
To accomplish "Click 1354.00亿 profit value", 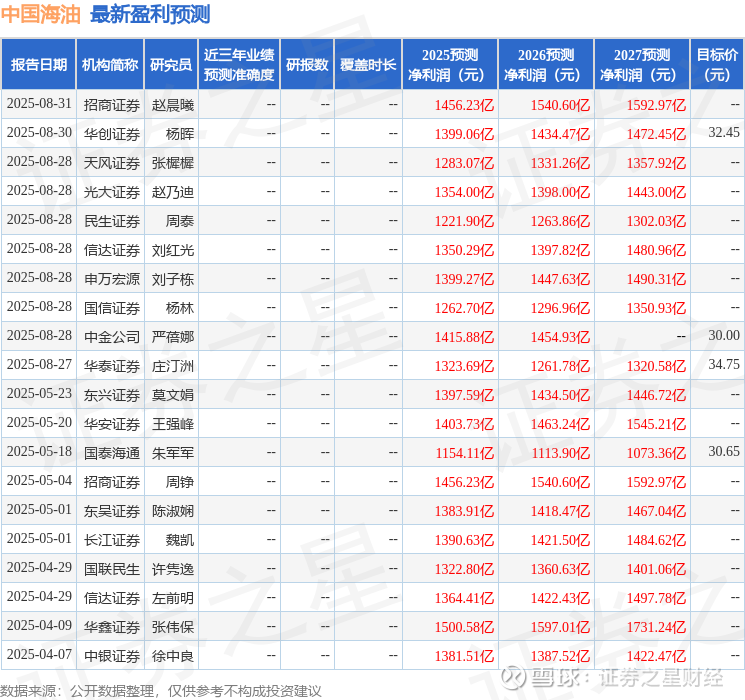I will (464, 192).
